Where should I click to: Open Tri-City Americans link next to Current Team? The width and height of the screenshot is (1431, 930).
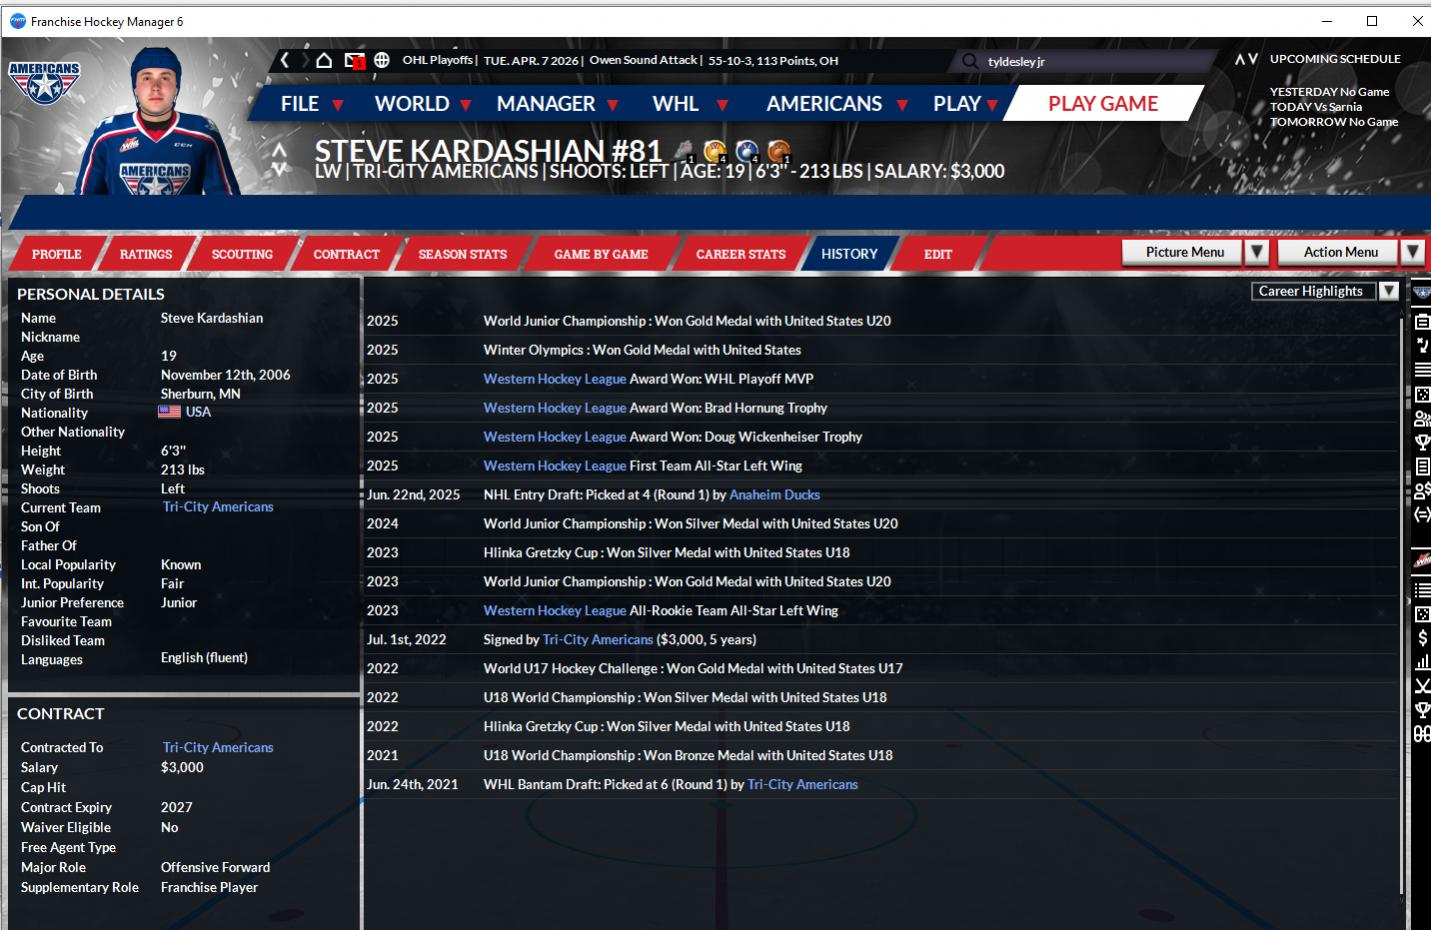[x=218, y=507]
